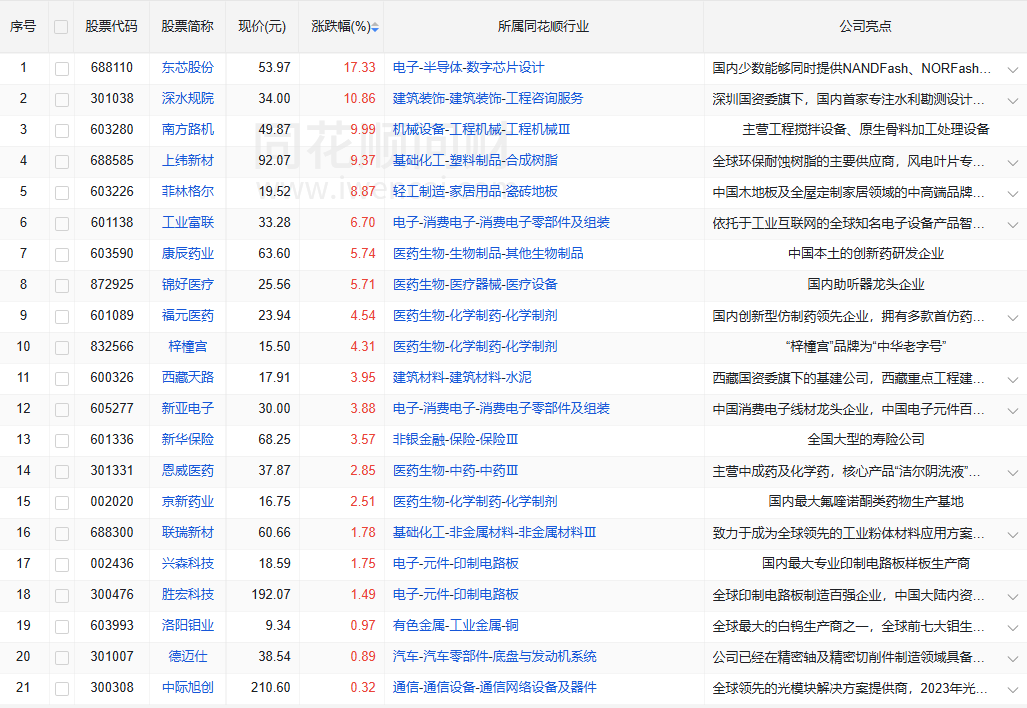Select highlight text 全国大型的寿险公司

pyautogui.click(x=865, y=439)
